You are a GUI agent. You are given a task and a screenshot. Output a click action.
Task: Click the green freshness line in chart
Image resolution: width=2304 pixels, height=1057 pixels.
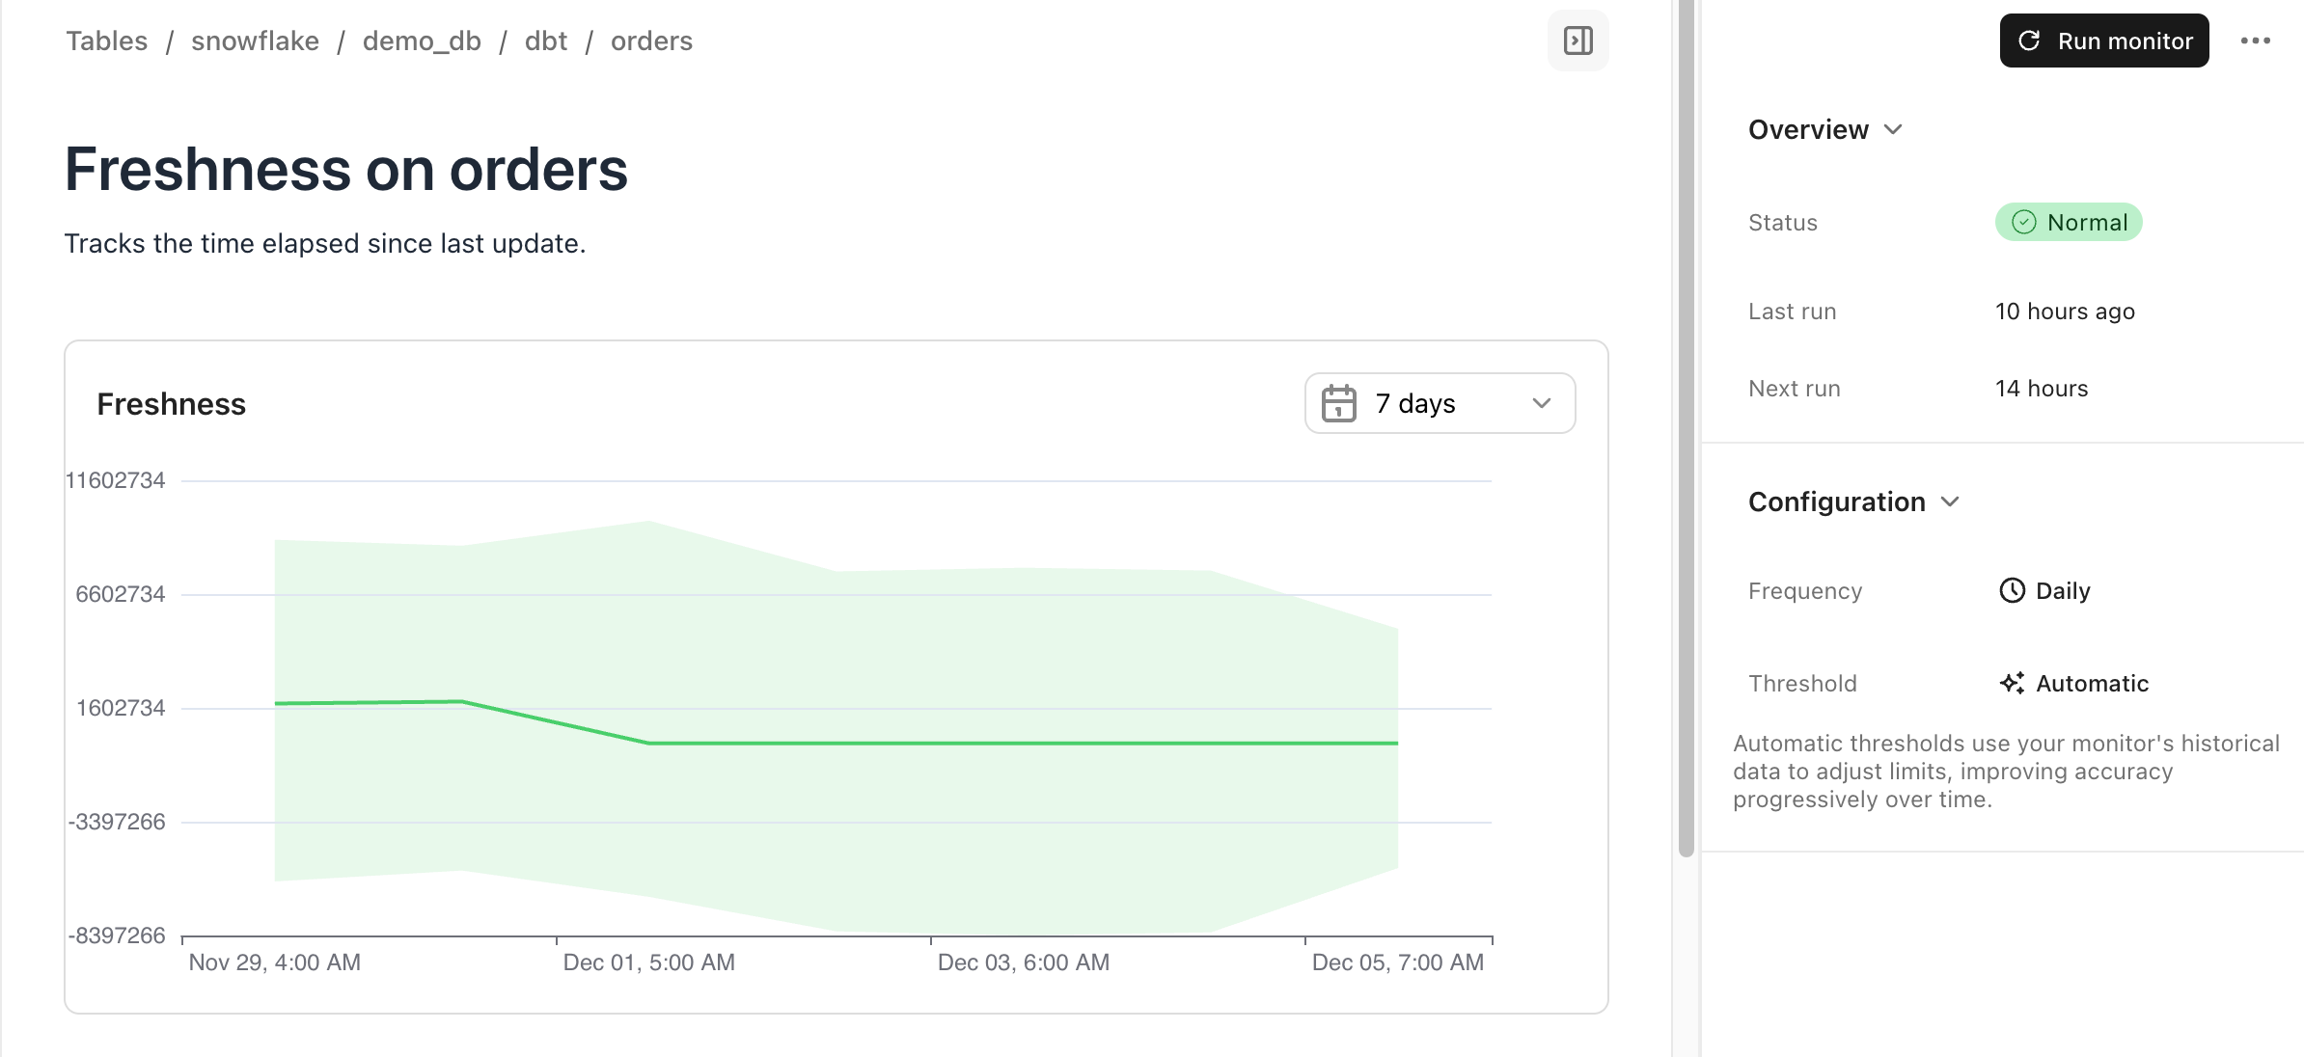coord(1000,743)
